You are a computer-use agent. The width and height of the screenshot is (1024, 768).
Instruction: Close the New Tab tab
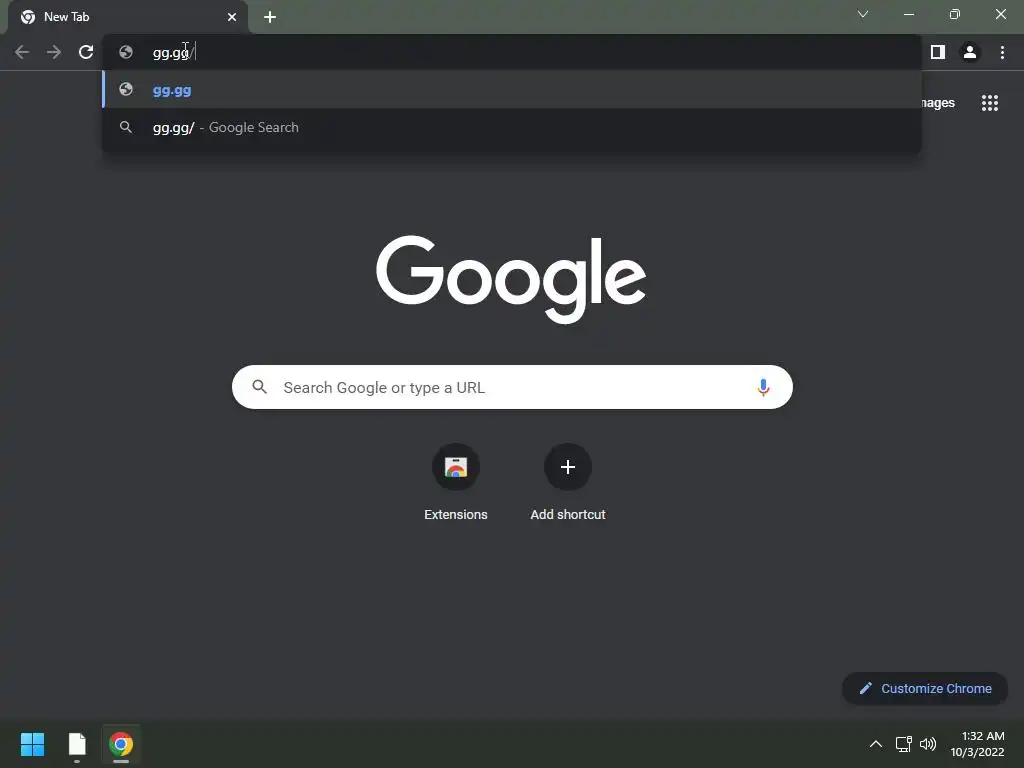pyautogui.click(x=232, y=17)
